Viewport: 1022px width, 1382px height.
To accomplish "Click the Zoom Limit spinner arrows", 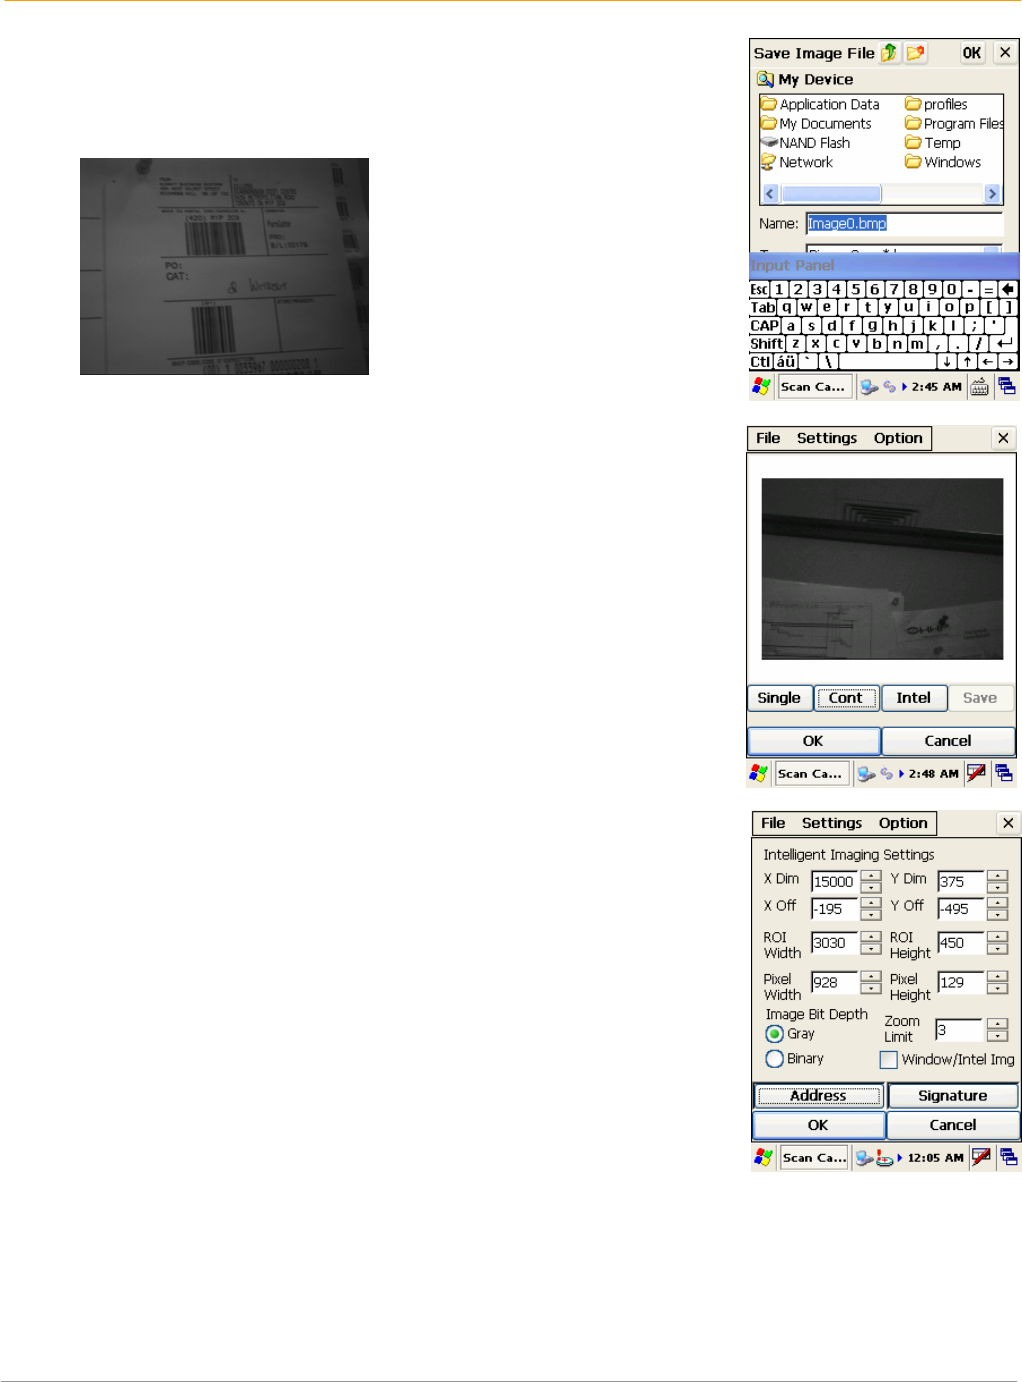I will pos(997,1029).
